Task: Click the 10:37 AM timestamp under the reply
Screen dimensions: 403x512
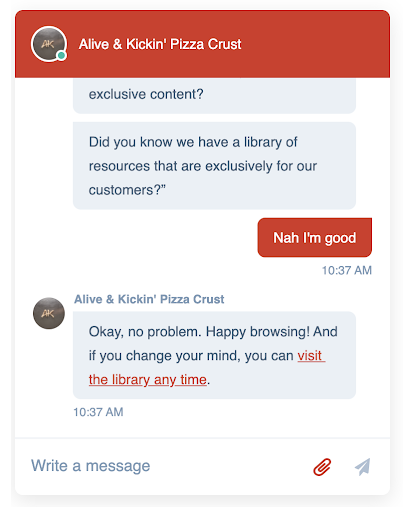Action: (98, 412)
